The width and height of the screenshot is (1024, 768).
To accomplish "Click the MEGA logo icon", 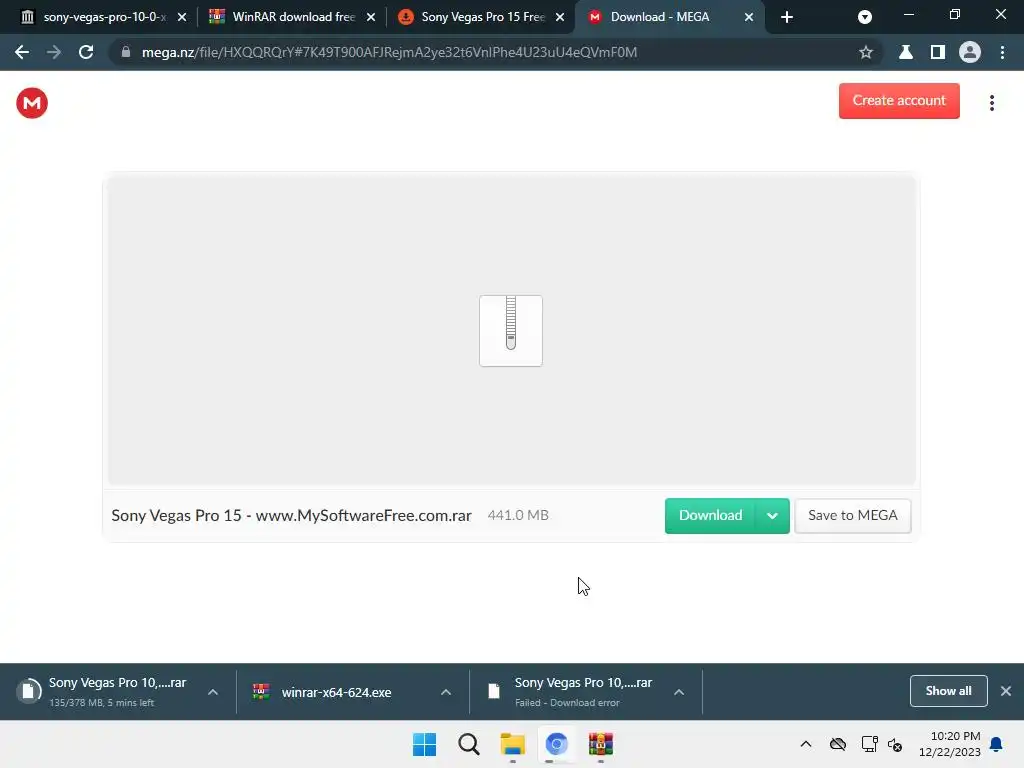I will point(32,103).
